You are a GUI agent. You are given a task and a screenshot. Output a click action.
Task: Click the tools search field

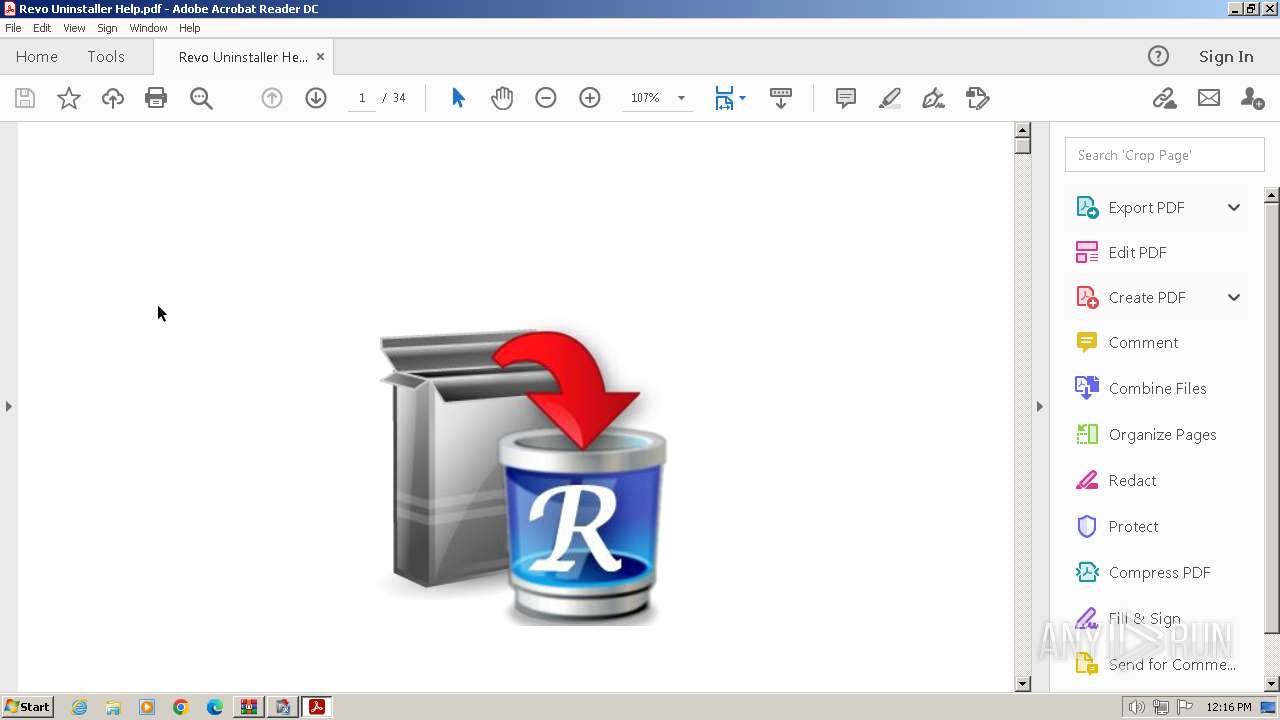coord(1164,155)
